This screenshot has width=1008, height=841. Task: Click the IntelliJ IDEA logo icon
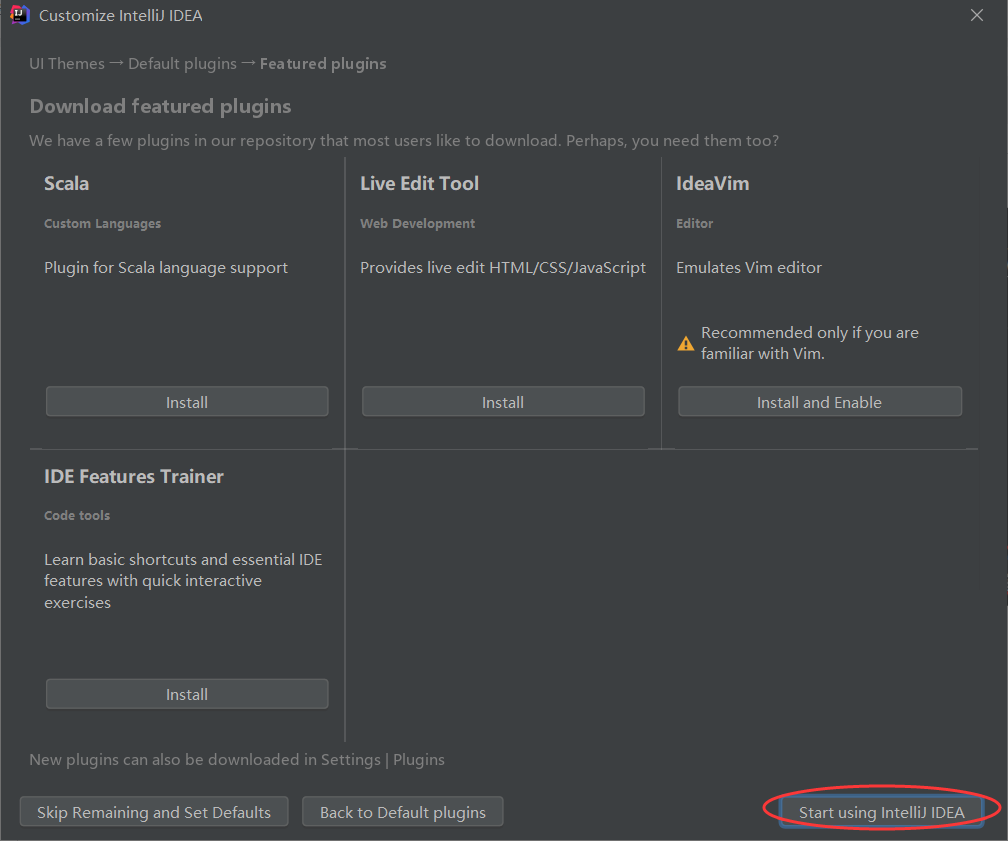(20, 15)
